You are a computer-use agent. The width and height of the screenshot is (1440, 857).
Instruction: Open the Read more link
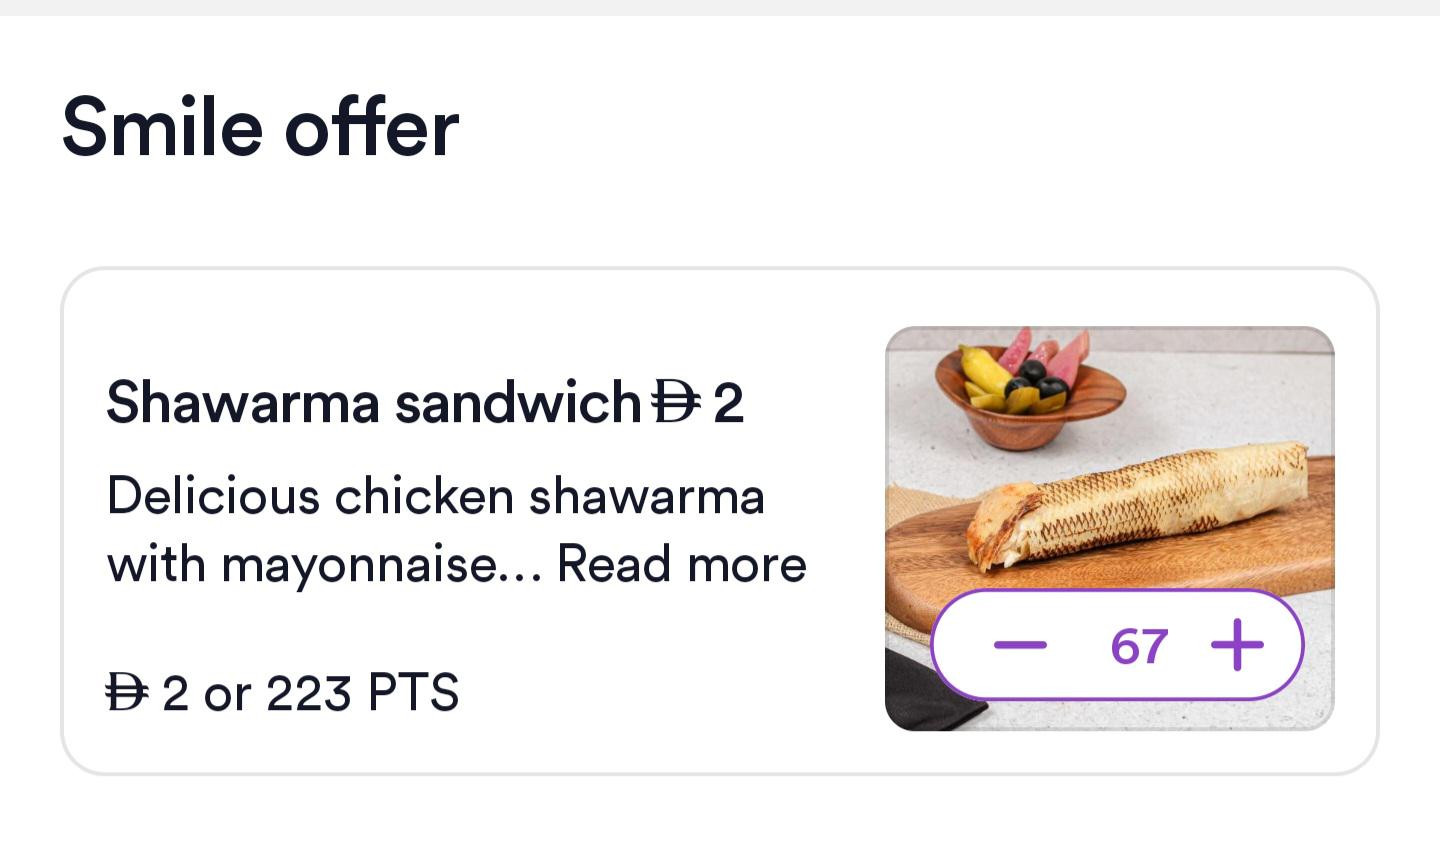681,564
